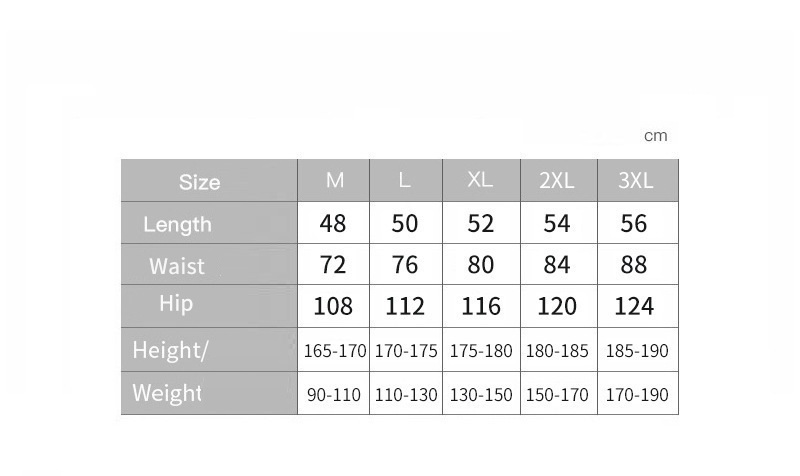Select the hip value 124 cell
The height and width of the screenshot is (476, 800).
tap(634, 306)
